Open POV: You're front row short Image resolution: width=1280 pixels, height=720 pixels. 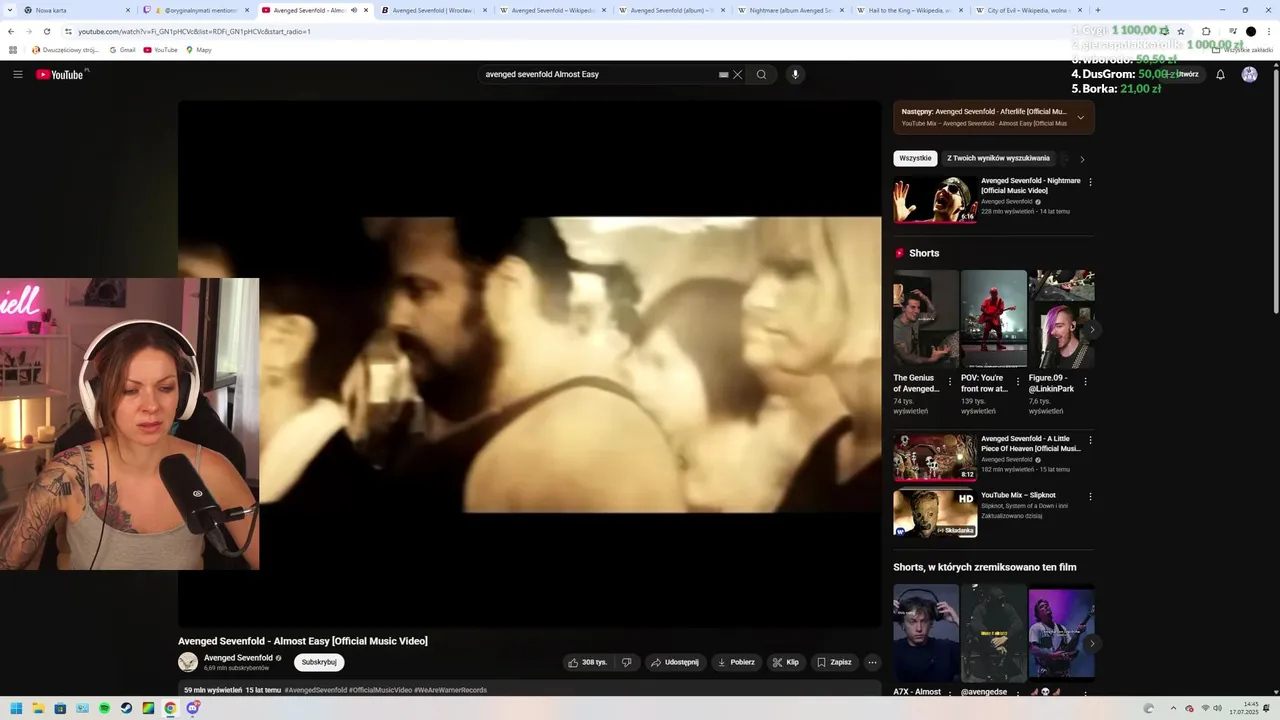(x=993, y=320)
